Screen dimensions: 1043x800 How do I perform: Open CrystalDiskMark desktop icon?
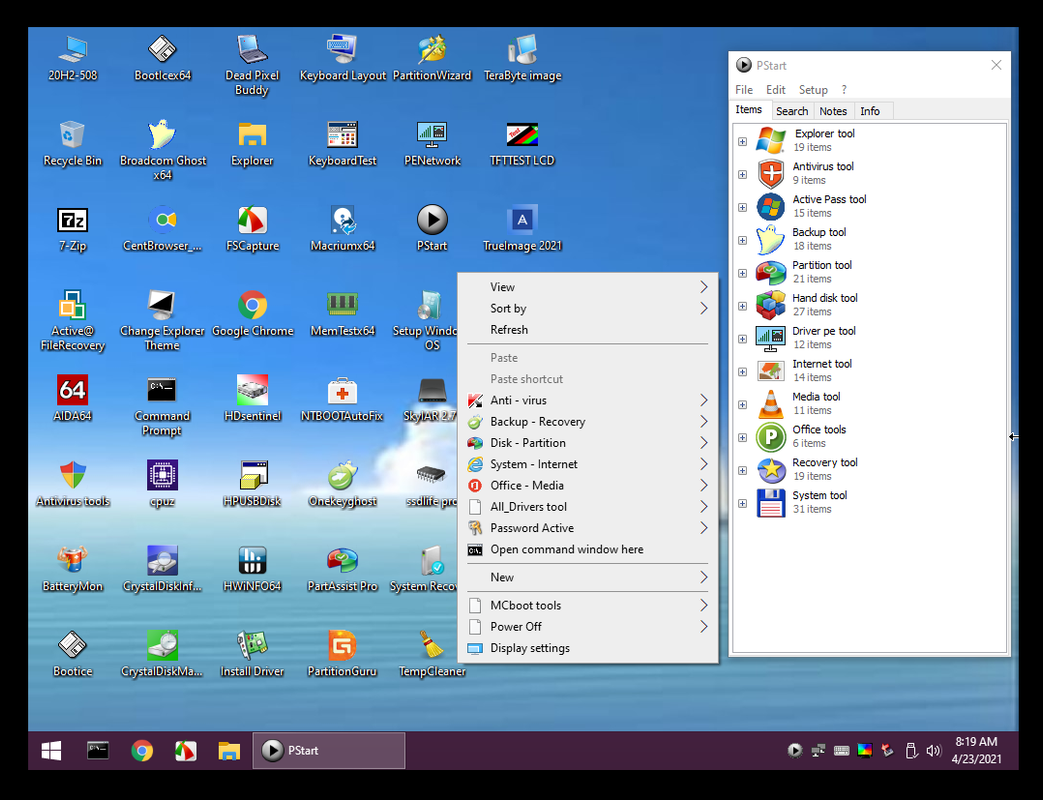tap(162, 654)
